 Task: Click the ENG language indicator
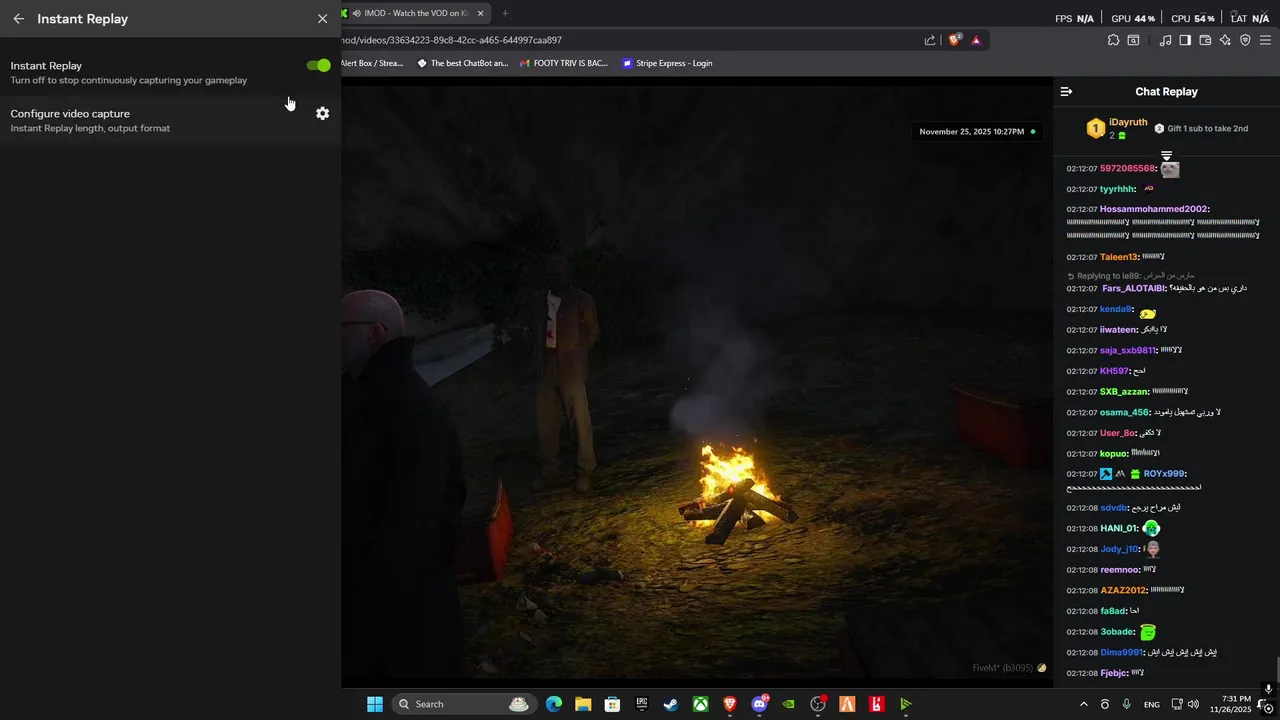tap(1152, 704)
